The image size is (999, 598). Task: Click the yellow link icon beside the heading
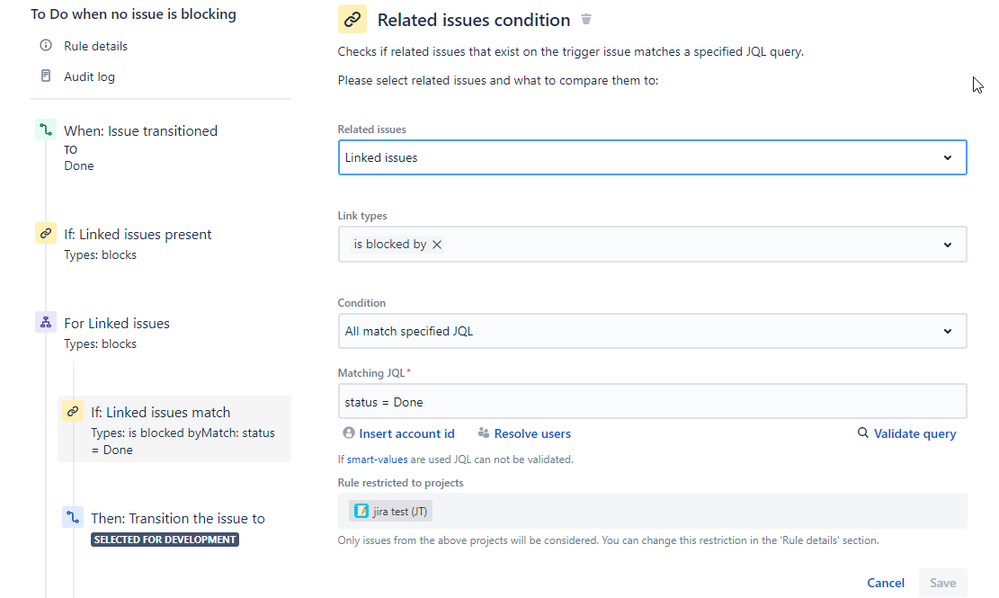(x=352, y=20)
